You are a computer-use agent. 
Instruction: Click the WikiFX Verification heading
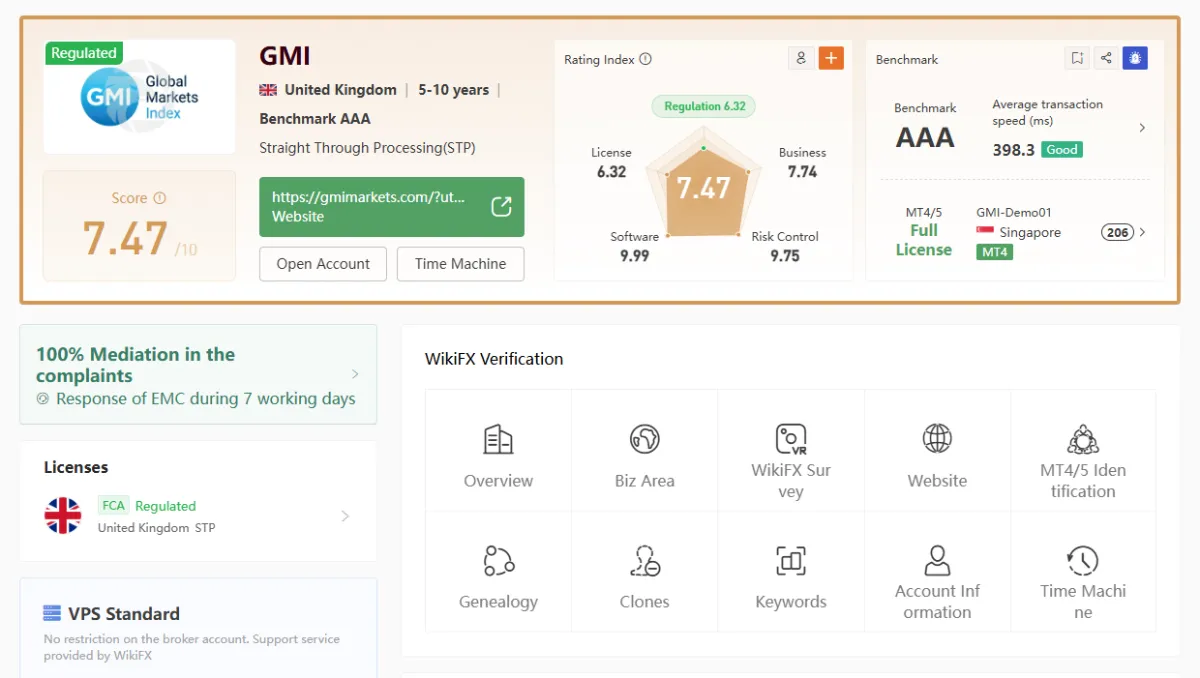point(494,359)
